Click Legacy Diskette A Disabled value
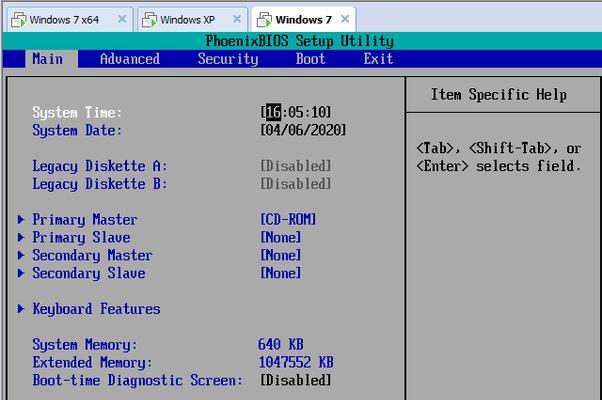The width and height of the screenshot is (602, 400). (296, 166)
